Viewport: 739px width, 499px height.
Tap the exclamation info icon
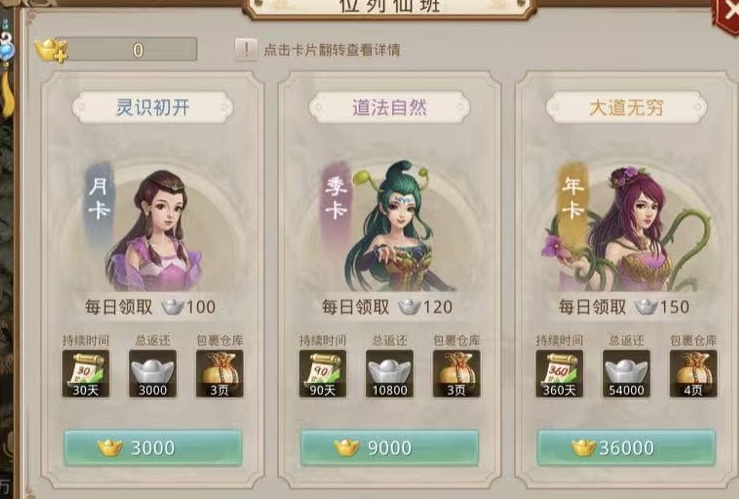click(x=246, y=50)
